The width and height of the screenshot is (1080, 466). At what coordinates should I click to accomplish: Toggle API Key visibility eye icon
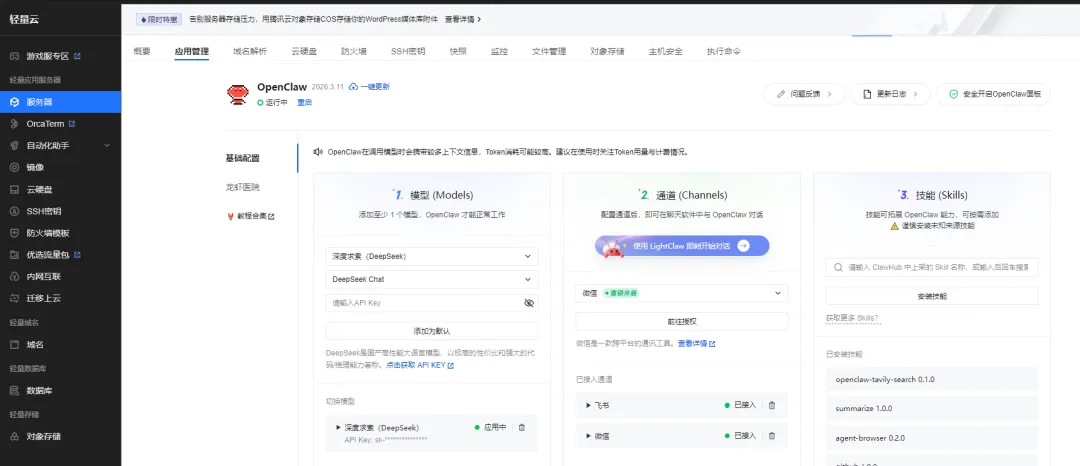pos(529,303)
